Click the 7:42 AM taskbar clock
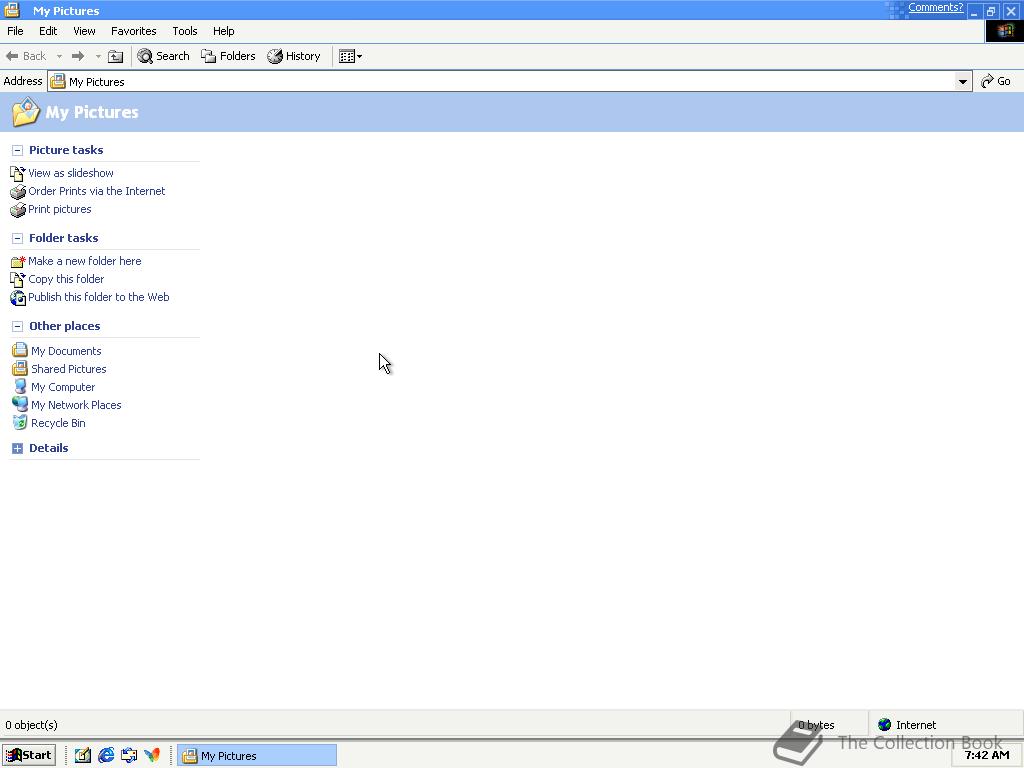The width and height of the screenshot is (1024, 768). (987, 755)
